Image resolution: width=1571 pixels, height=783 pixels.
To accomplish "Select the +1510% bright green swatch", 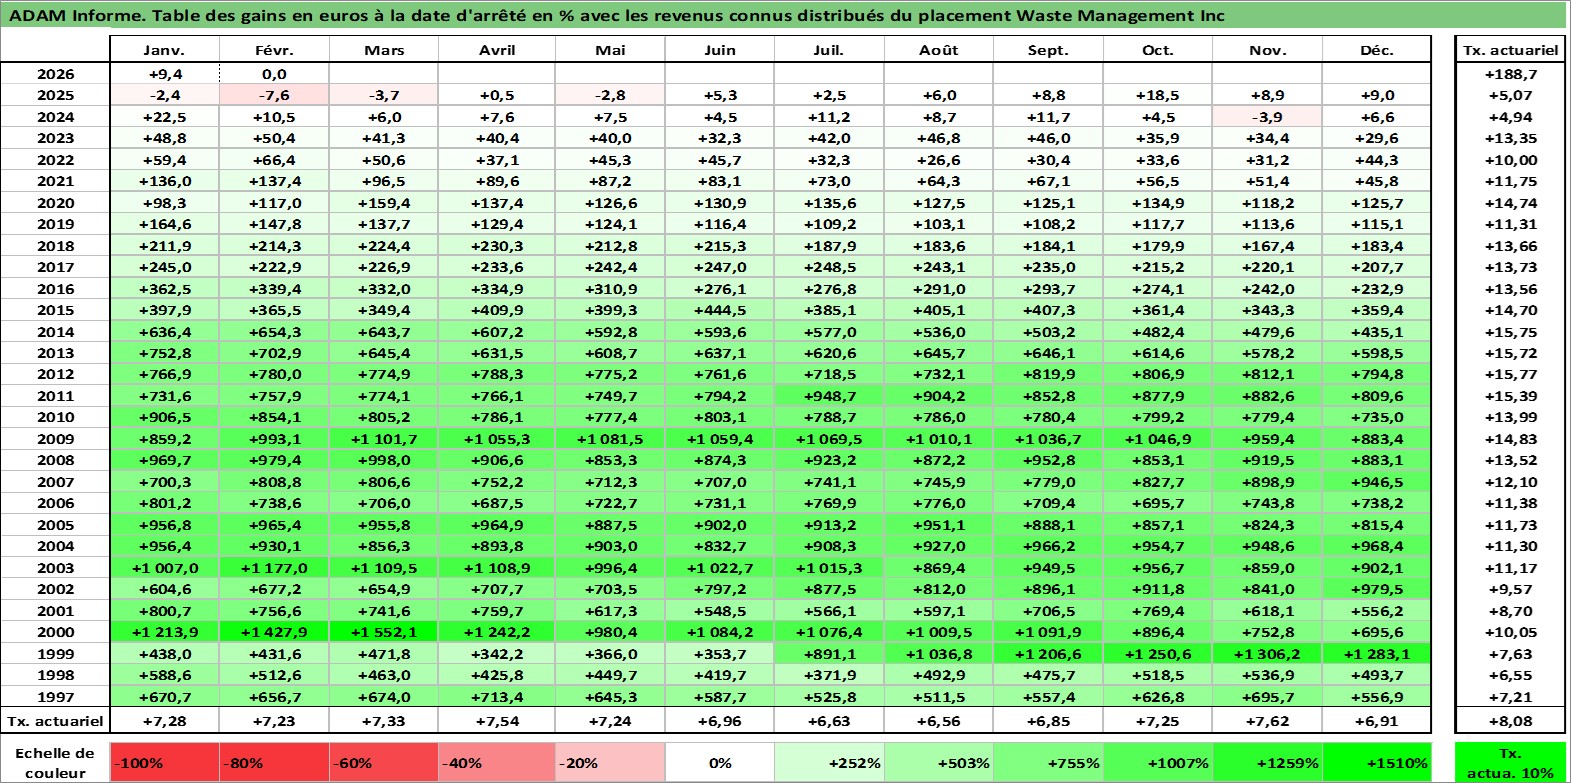I will pyautogui.click(x=1377, y=762).
